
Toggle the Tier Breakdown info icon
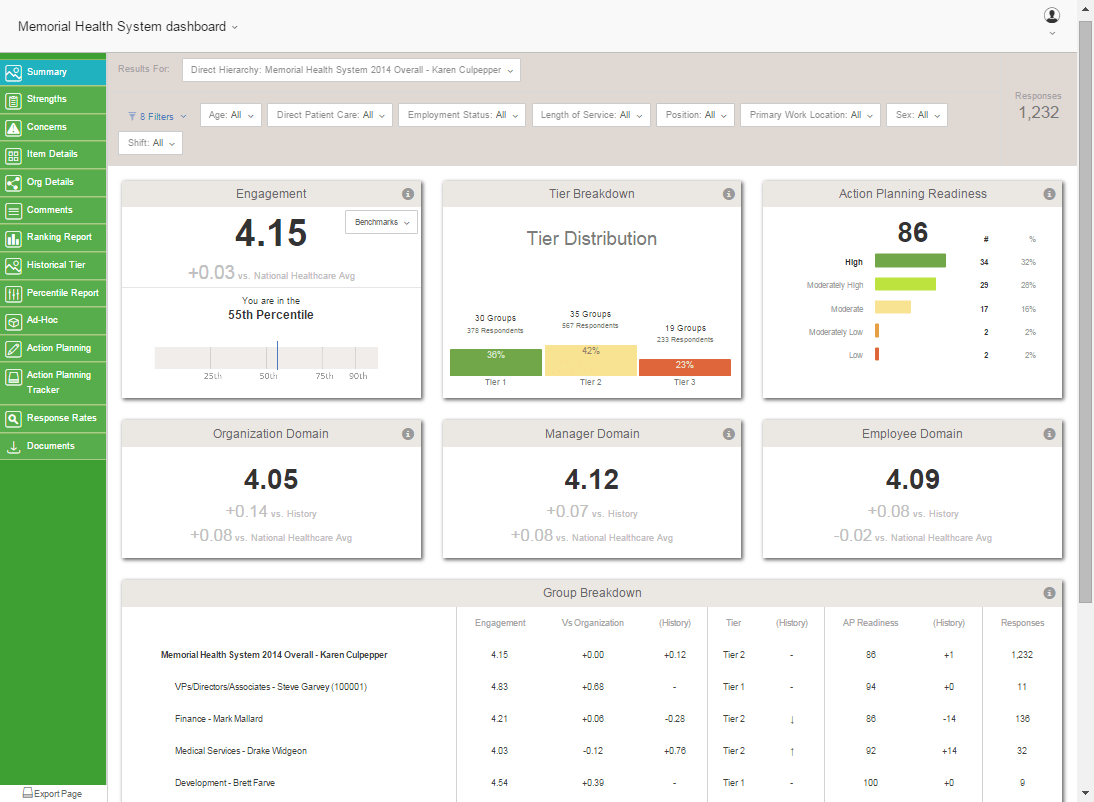tap(728, 194)
